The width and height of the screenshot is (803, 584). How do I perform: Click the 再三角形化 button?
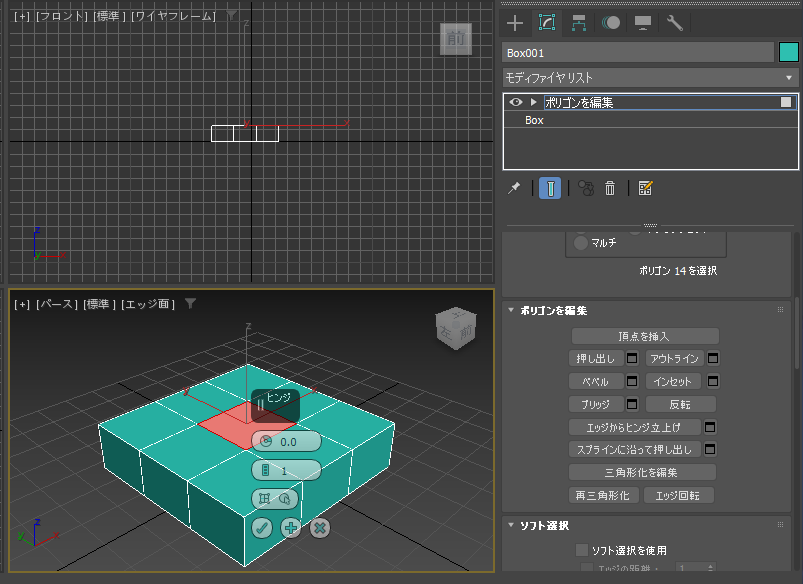603,495
